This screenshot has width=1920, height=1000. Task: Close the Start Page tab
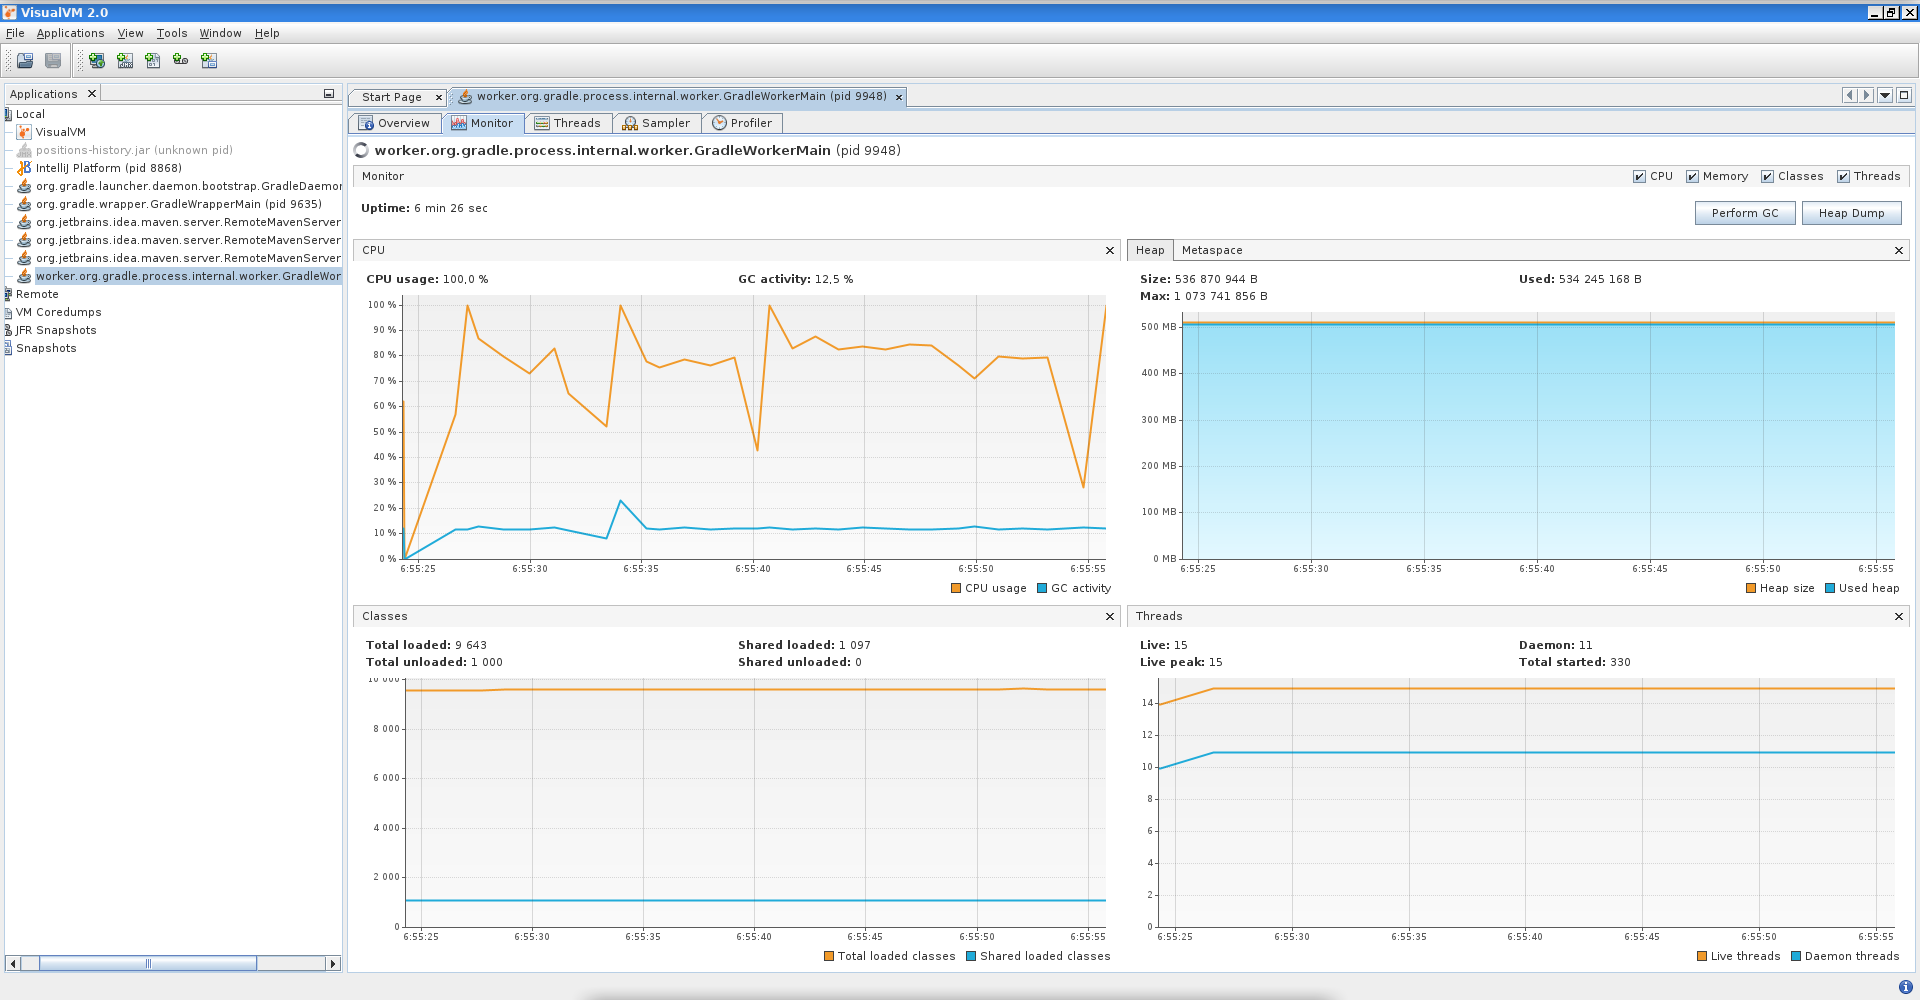[438, 97]
